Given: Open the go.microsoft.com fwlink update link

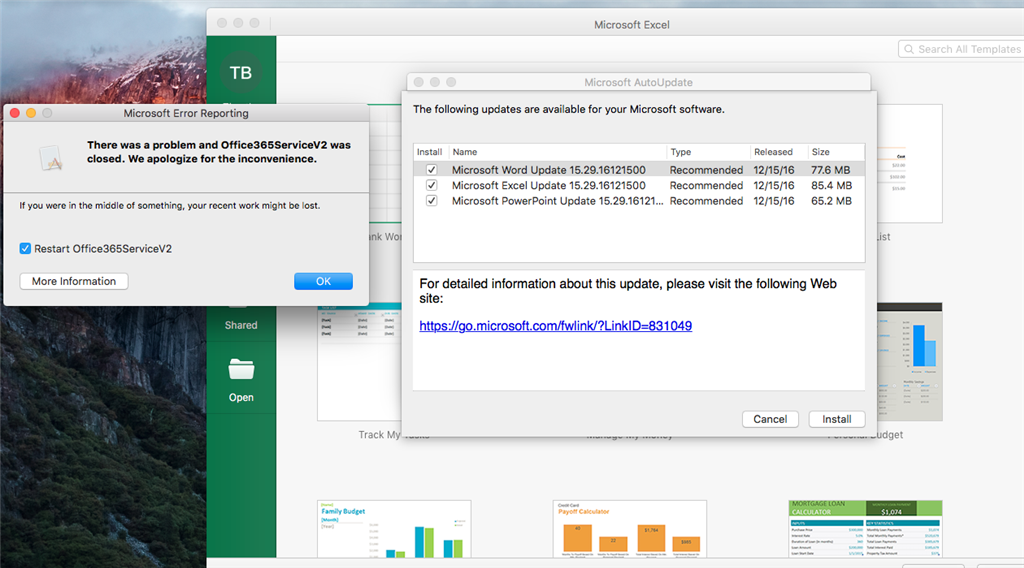Looking at the screenshot, I should pyautogui.click(x=556, y=326).
